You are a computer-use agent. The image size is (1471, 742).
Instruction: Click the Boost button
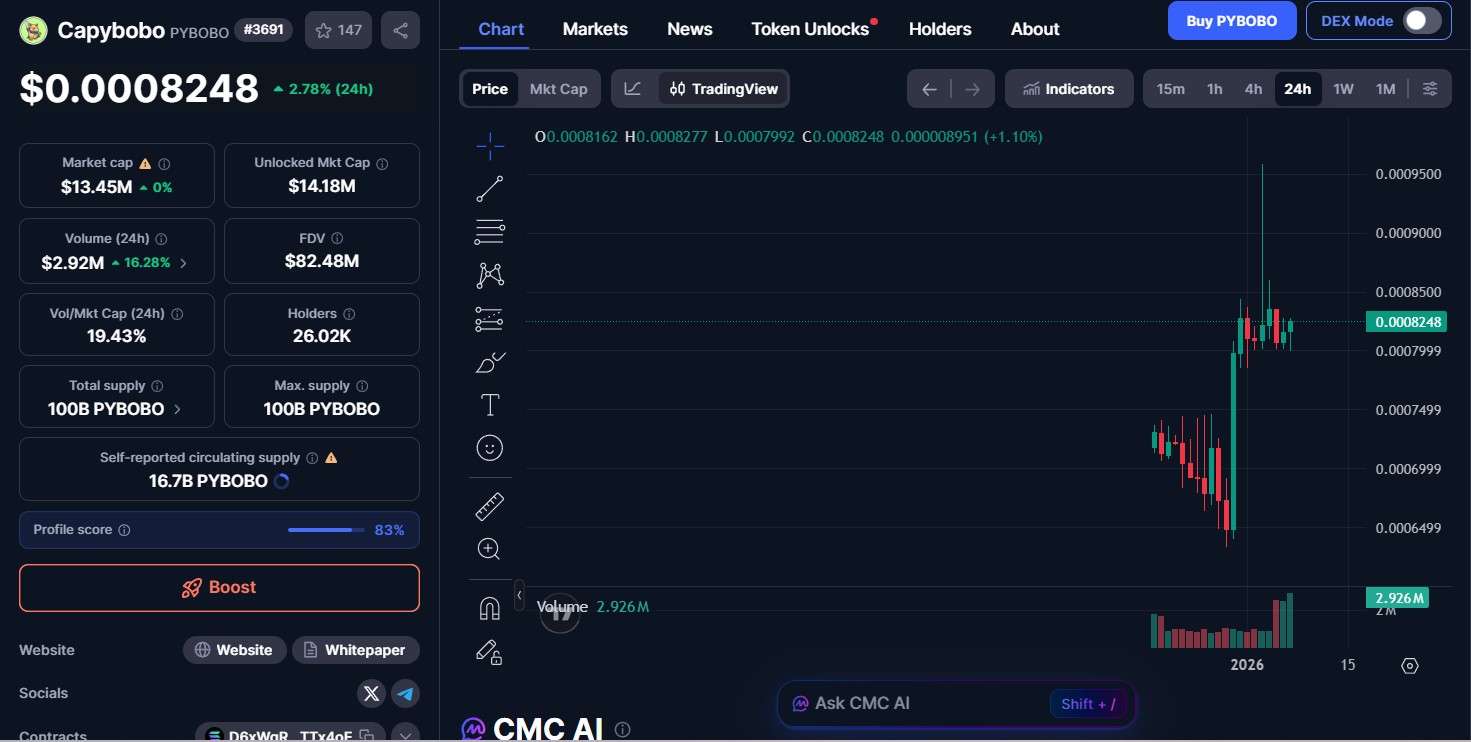(219, 588)
